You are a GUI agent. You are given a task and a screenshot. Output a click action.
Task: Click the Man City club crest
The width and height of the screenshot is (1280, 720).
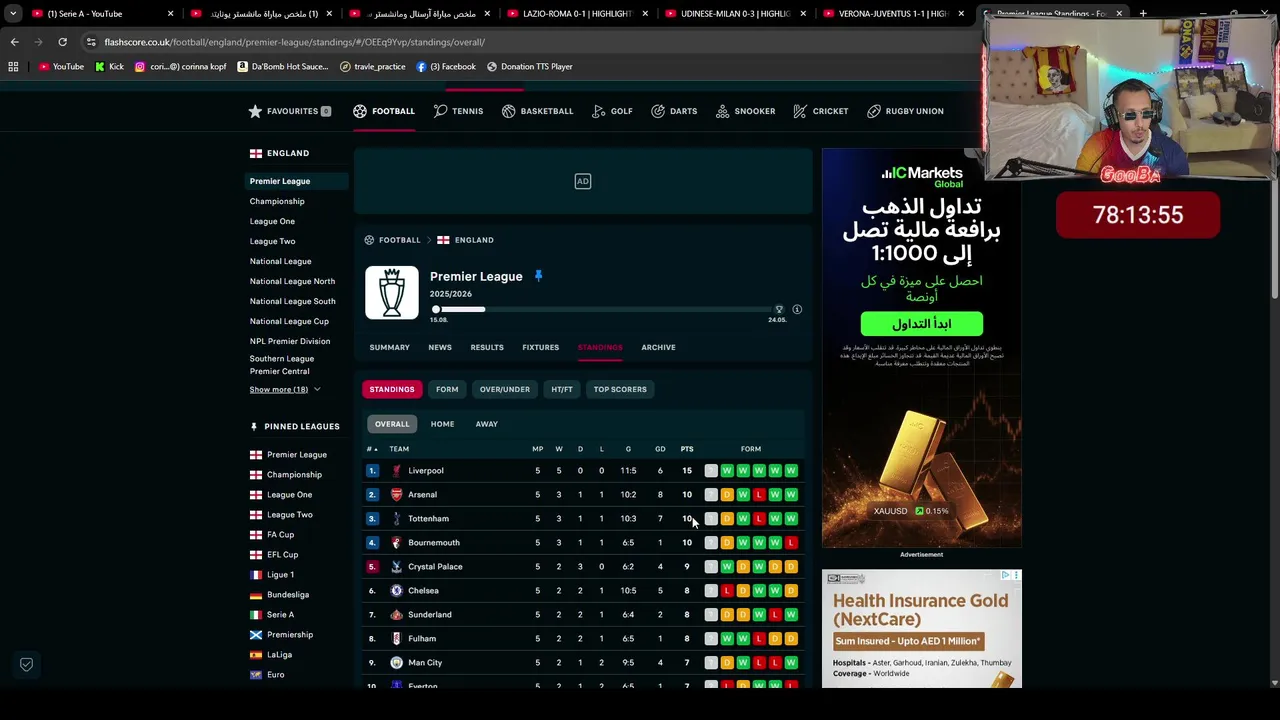pos(396,662)
